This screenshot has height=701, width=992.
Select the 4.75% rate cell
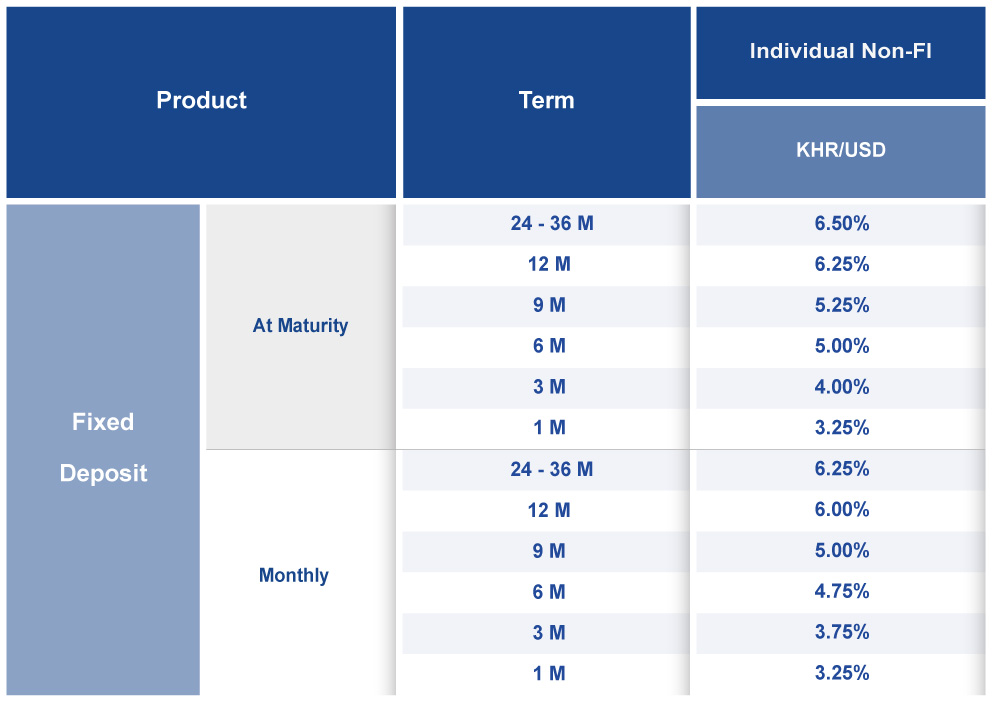pyautogui.click(x=841, y=592)
